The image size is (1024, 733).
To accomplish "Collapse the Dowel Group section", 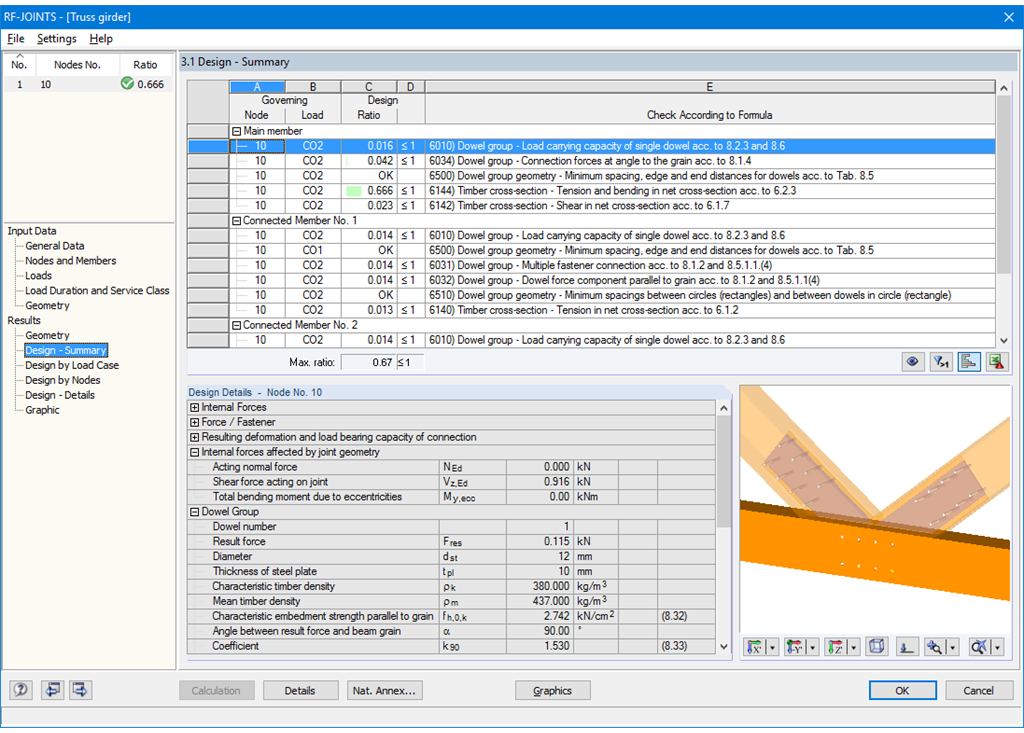I will [x=194, y=512].
